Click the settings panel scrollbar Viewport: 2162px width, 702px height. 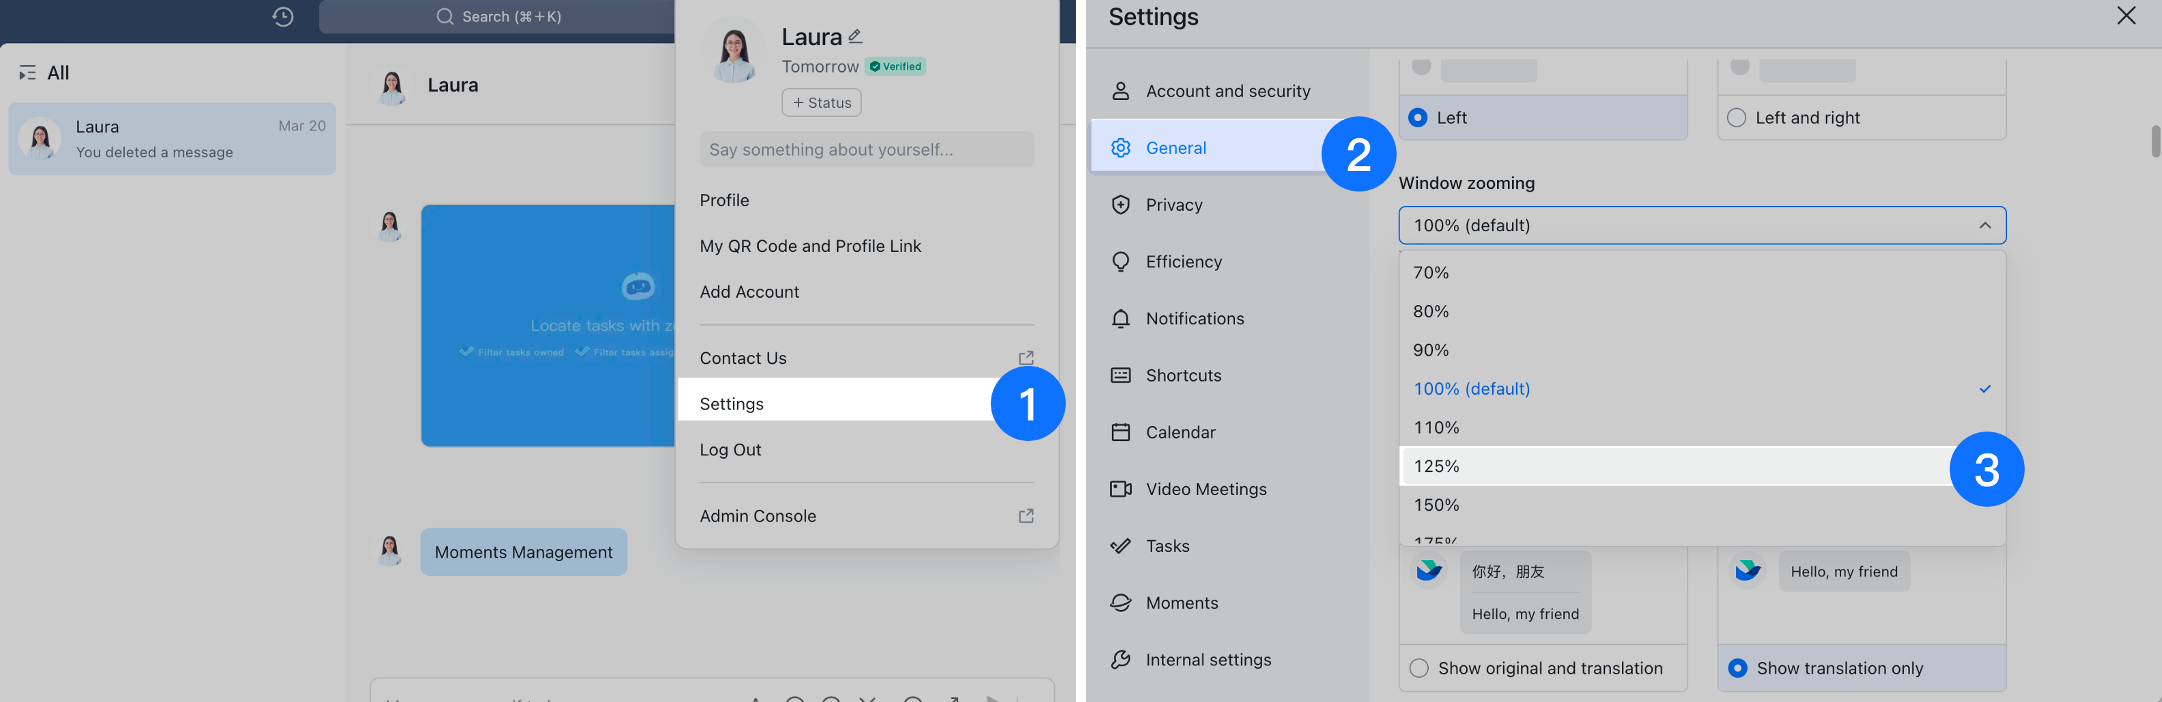coord(2155,141)
